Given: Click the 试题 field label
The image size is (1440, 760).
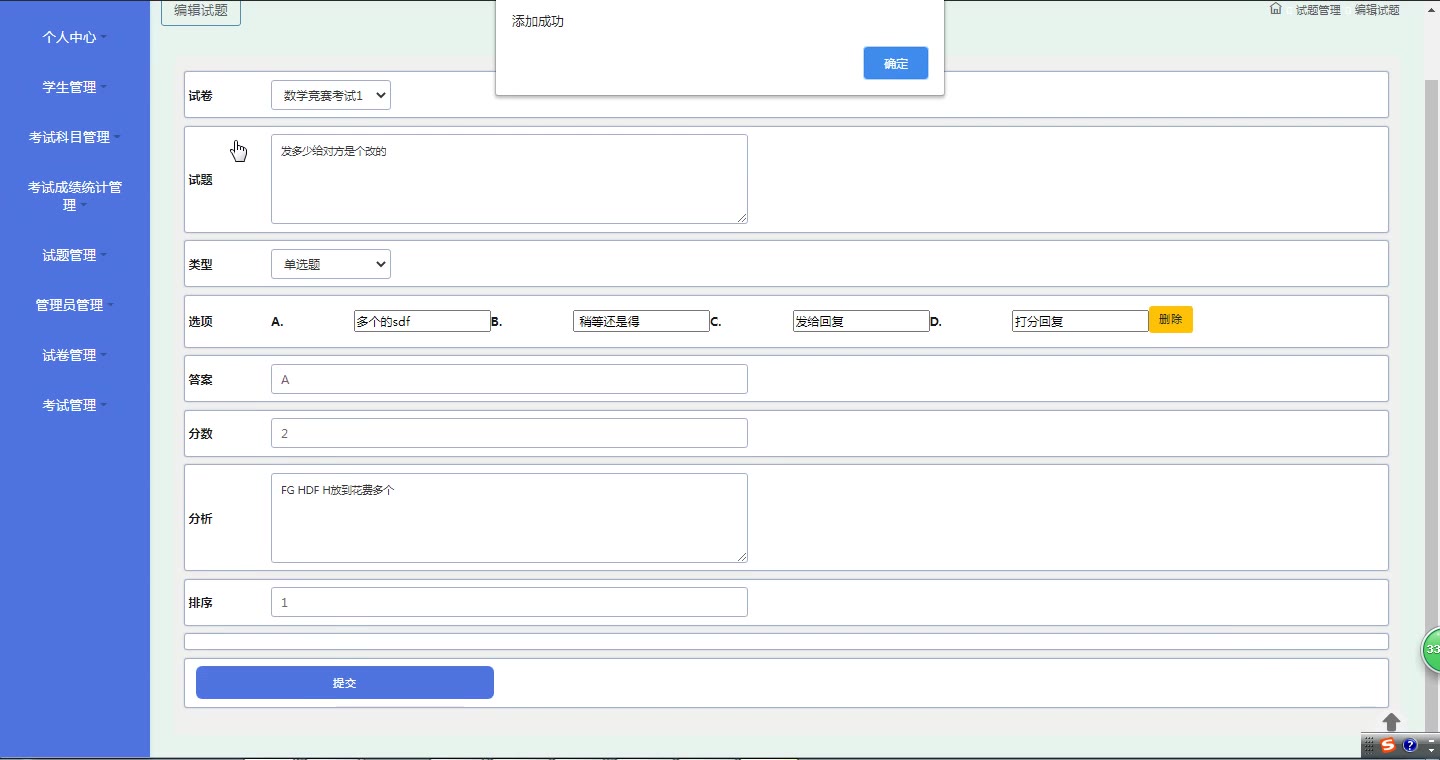Looking at the screenshot, I should pos(201,180).
